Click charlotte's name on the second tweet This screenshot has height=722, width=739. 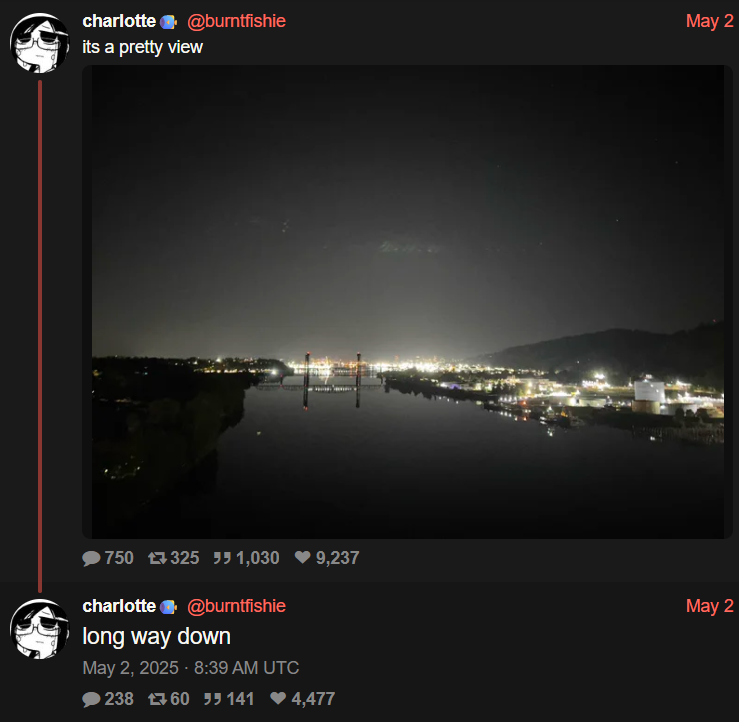(119, 606)
